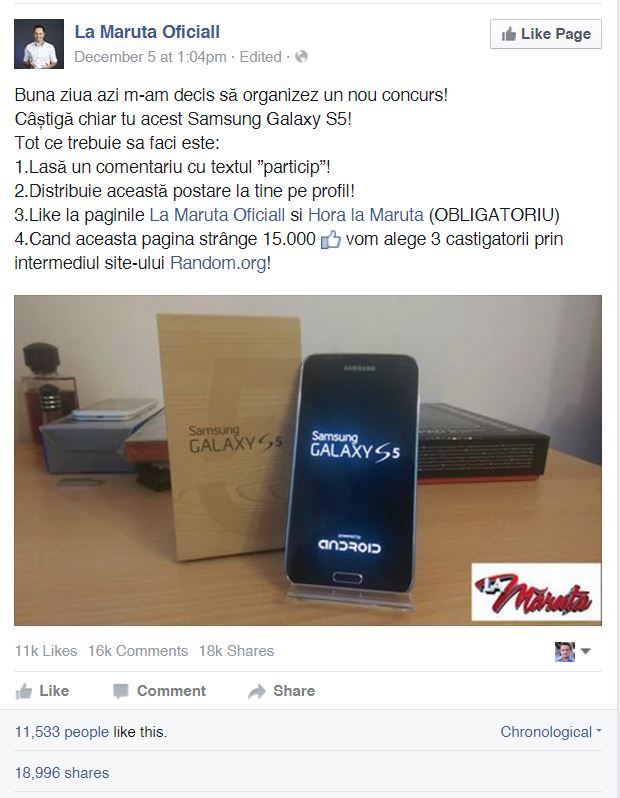Image resolution: width=620 pixels, height=798 pixels.
Task: Open the 18k Shares count
Action: coord(236,651)
